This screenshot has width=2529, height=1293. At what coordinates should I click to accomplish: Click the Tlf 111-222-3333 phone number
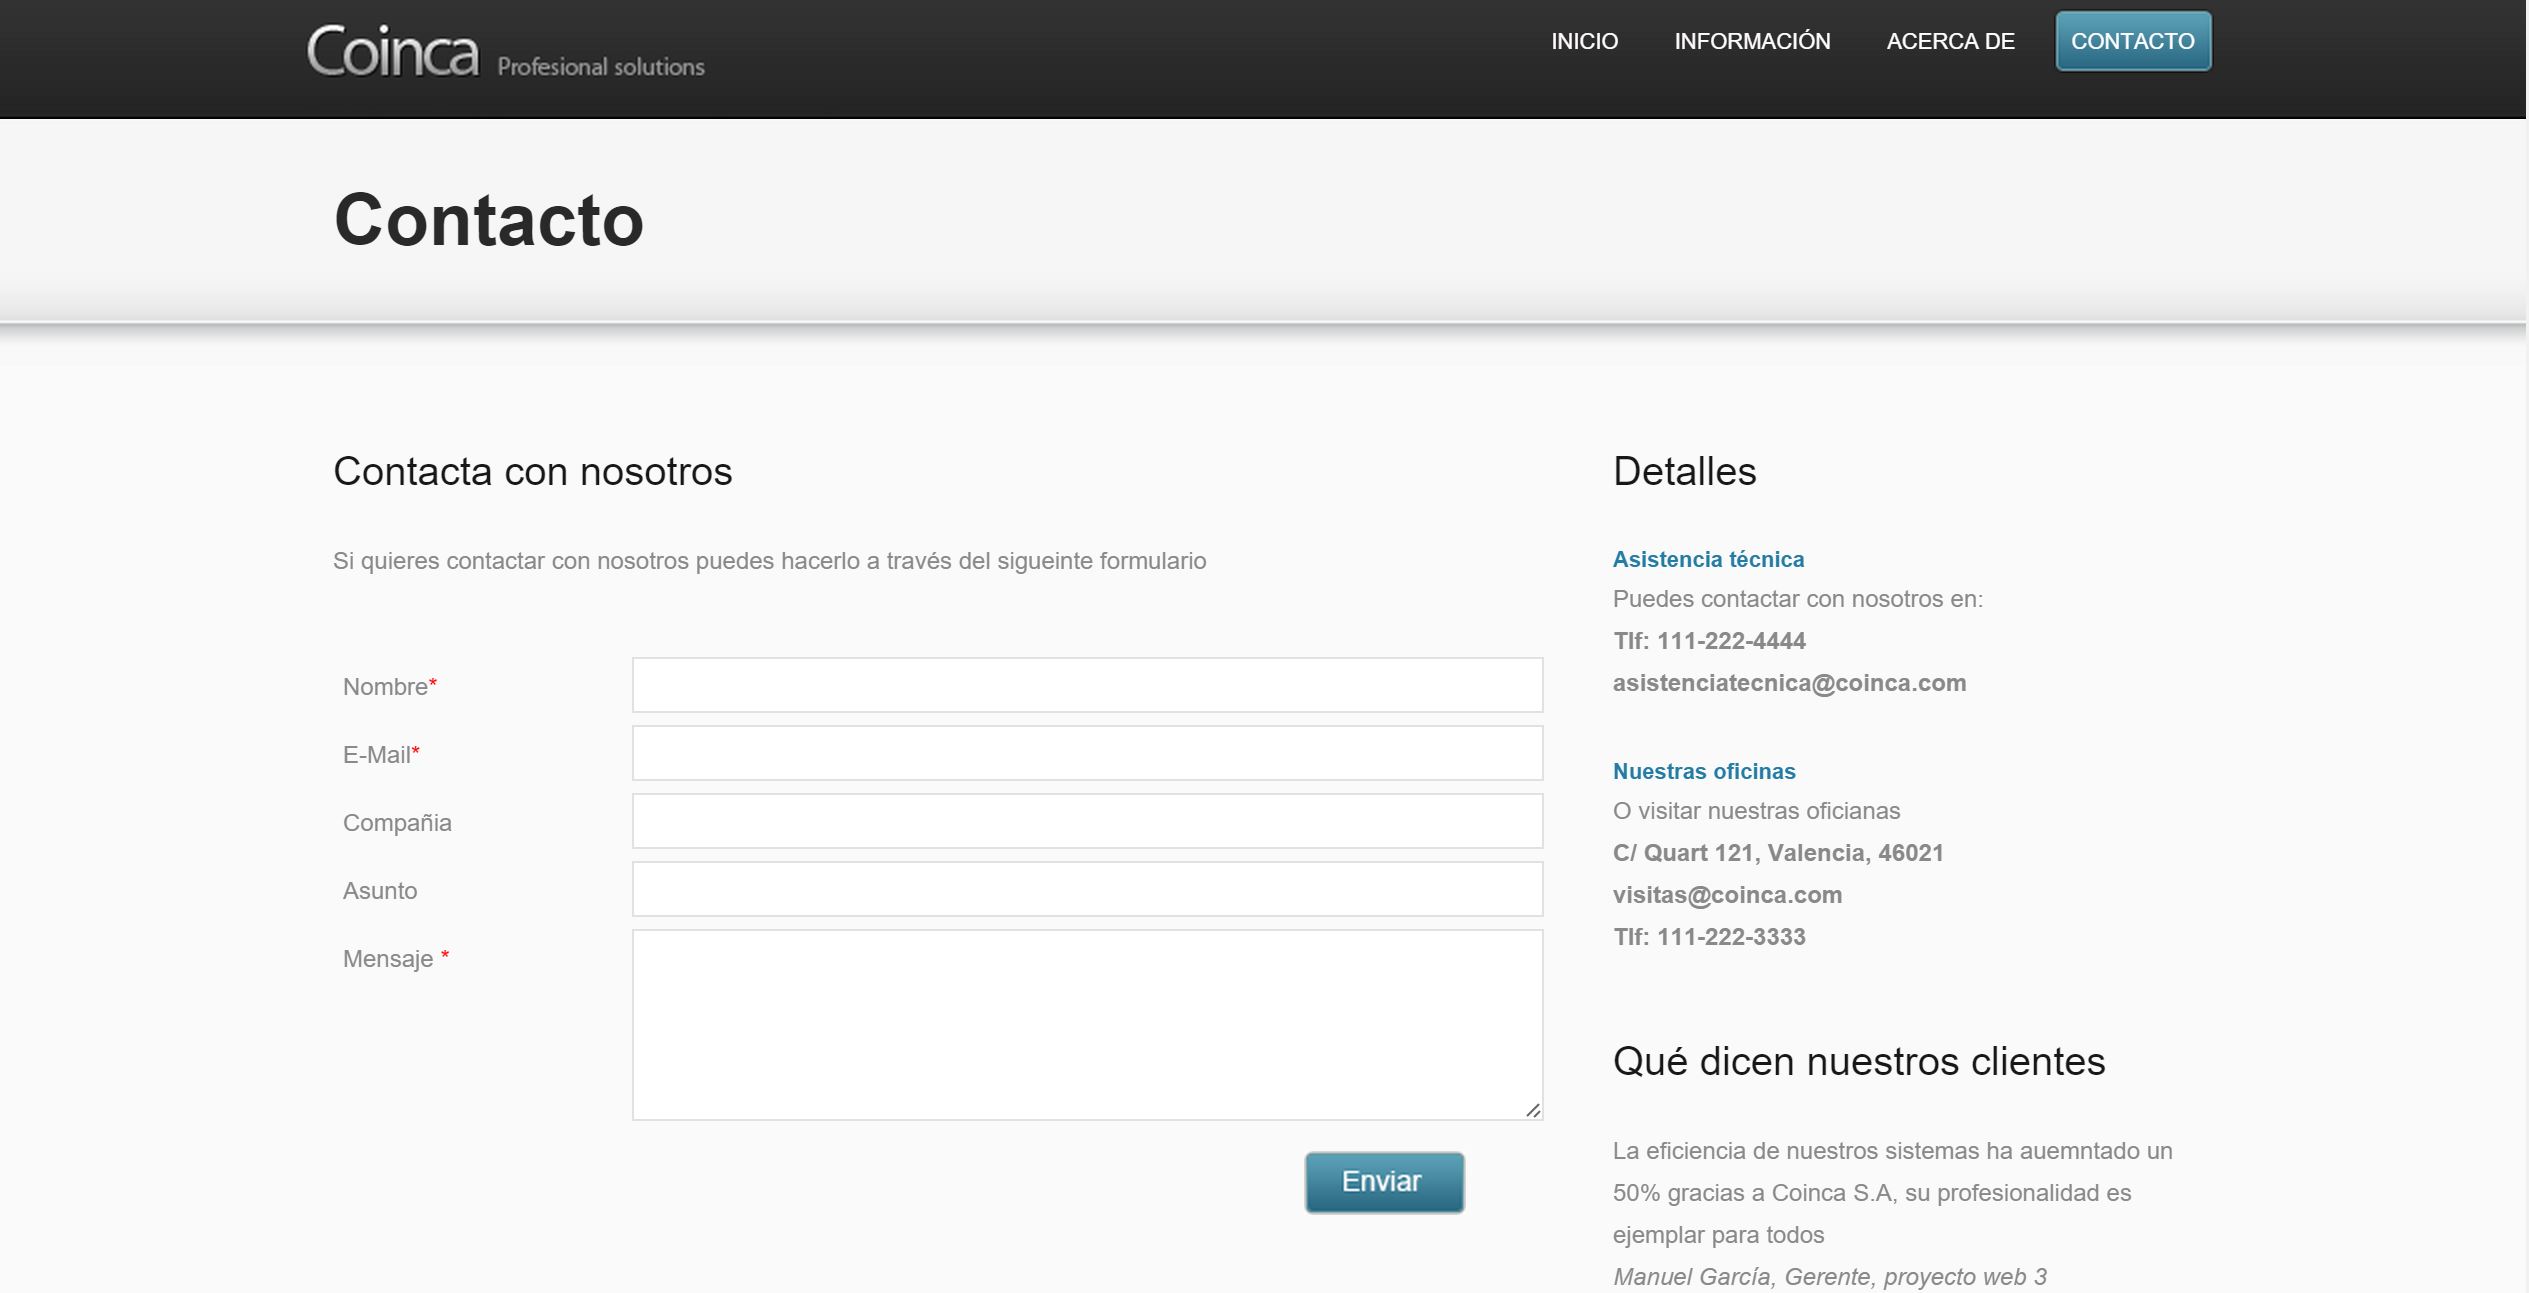[x=1709, y=937]
